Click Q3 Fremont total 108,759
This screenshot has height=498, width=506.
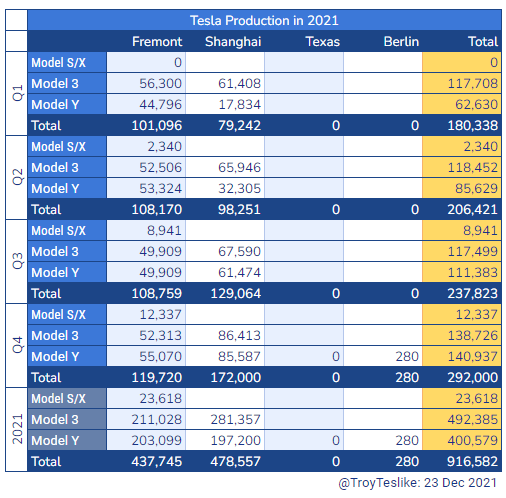pos(146,293)
